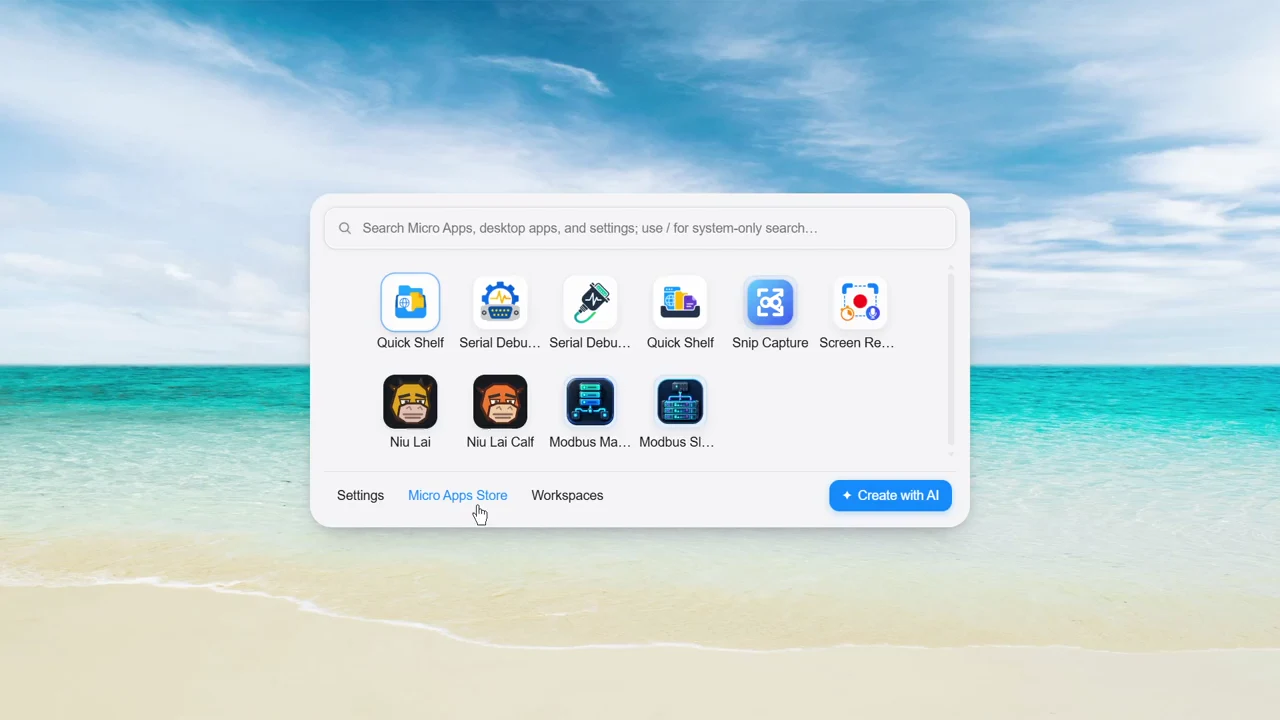Click the app grid vertical scrollbar
The image size is (1280, 720).
click(951, 358)
